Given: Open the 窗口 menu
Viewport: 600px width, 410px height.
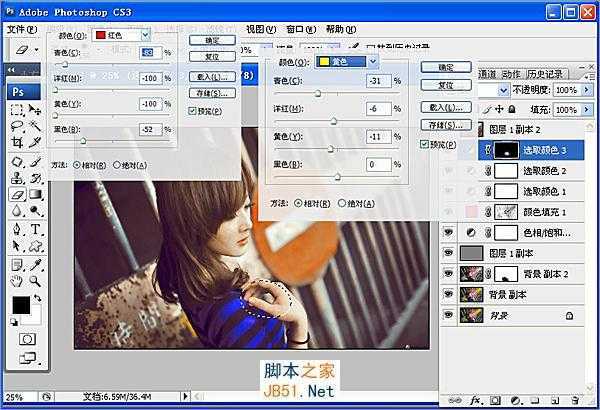Looking at the screenshot, I should (x=302, y=29).
